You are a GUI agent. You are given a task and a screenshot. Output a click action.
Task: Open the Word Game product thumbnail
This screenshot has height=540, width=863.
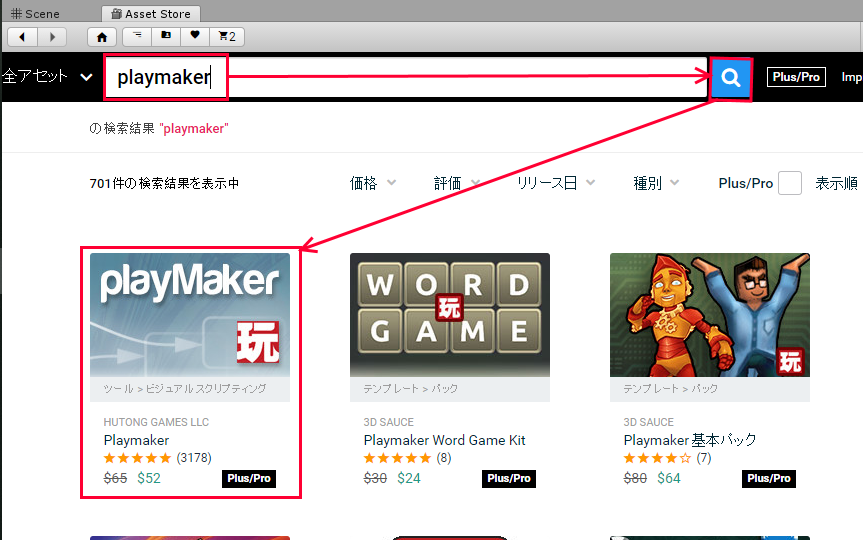click(x=450, y=315)
